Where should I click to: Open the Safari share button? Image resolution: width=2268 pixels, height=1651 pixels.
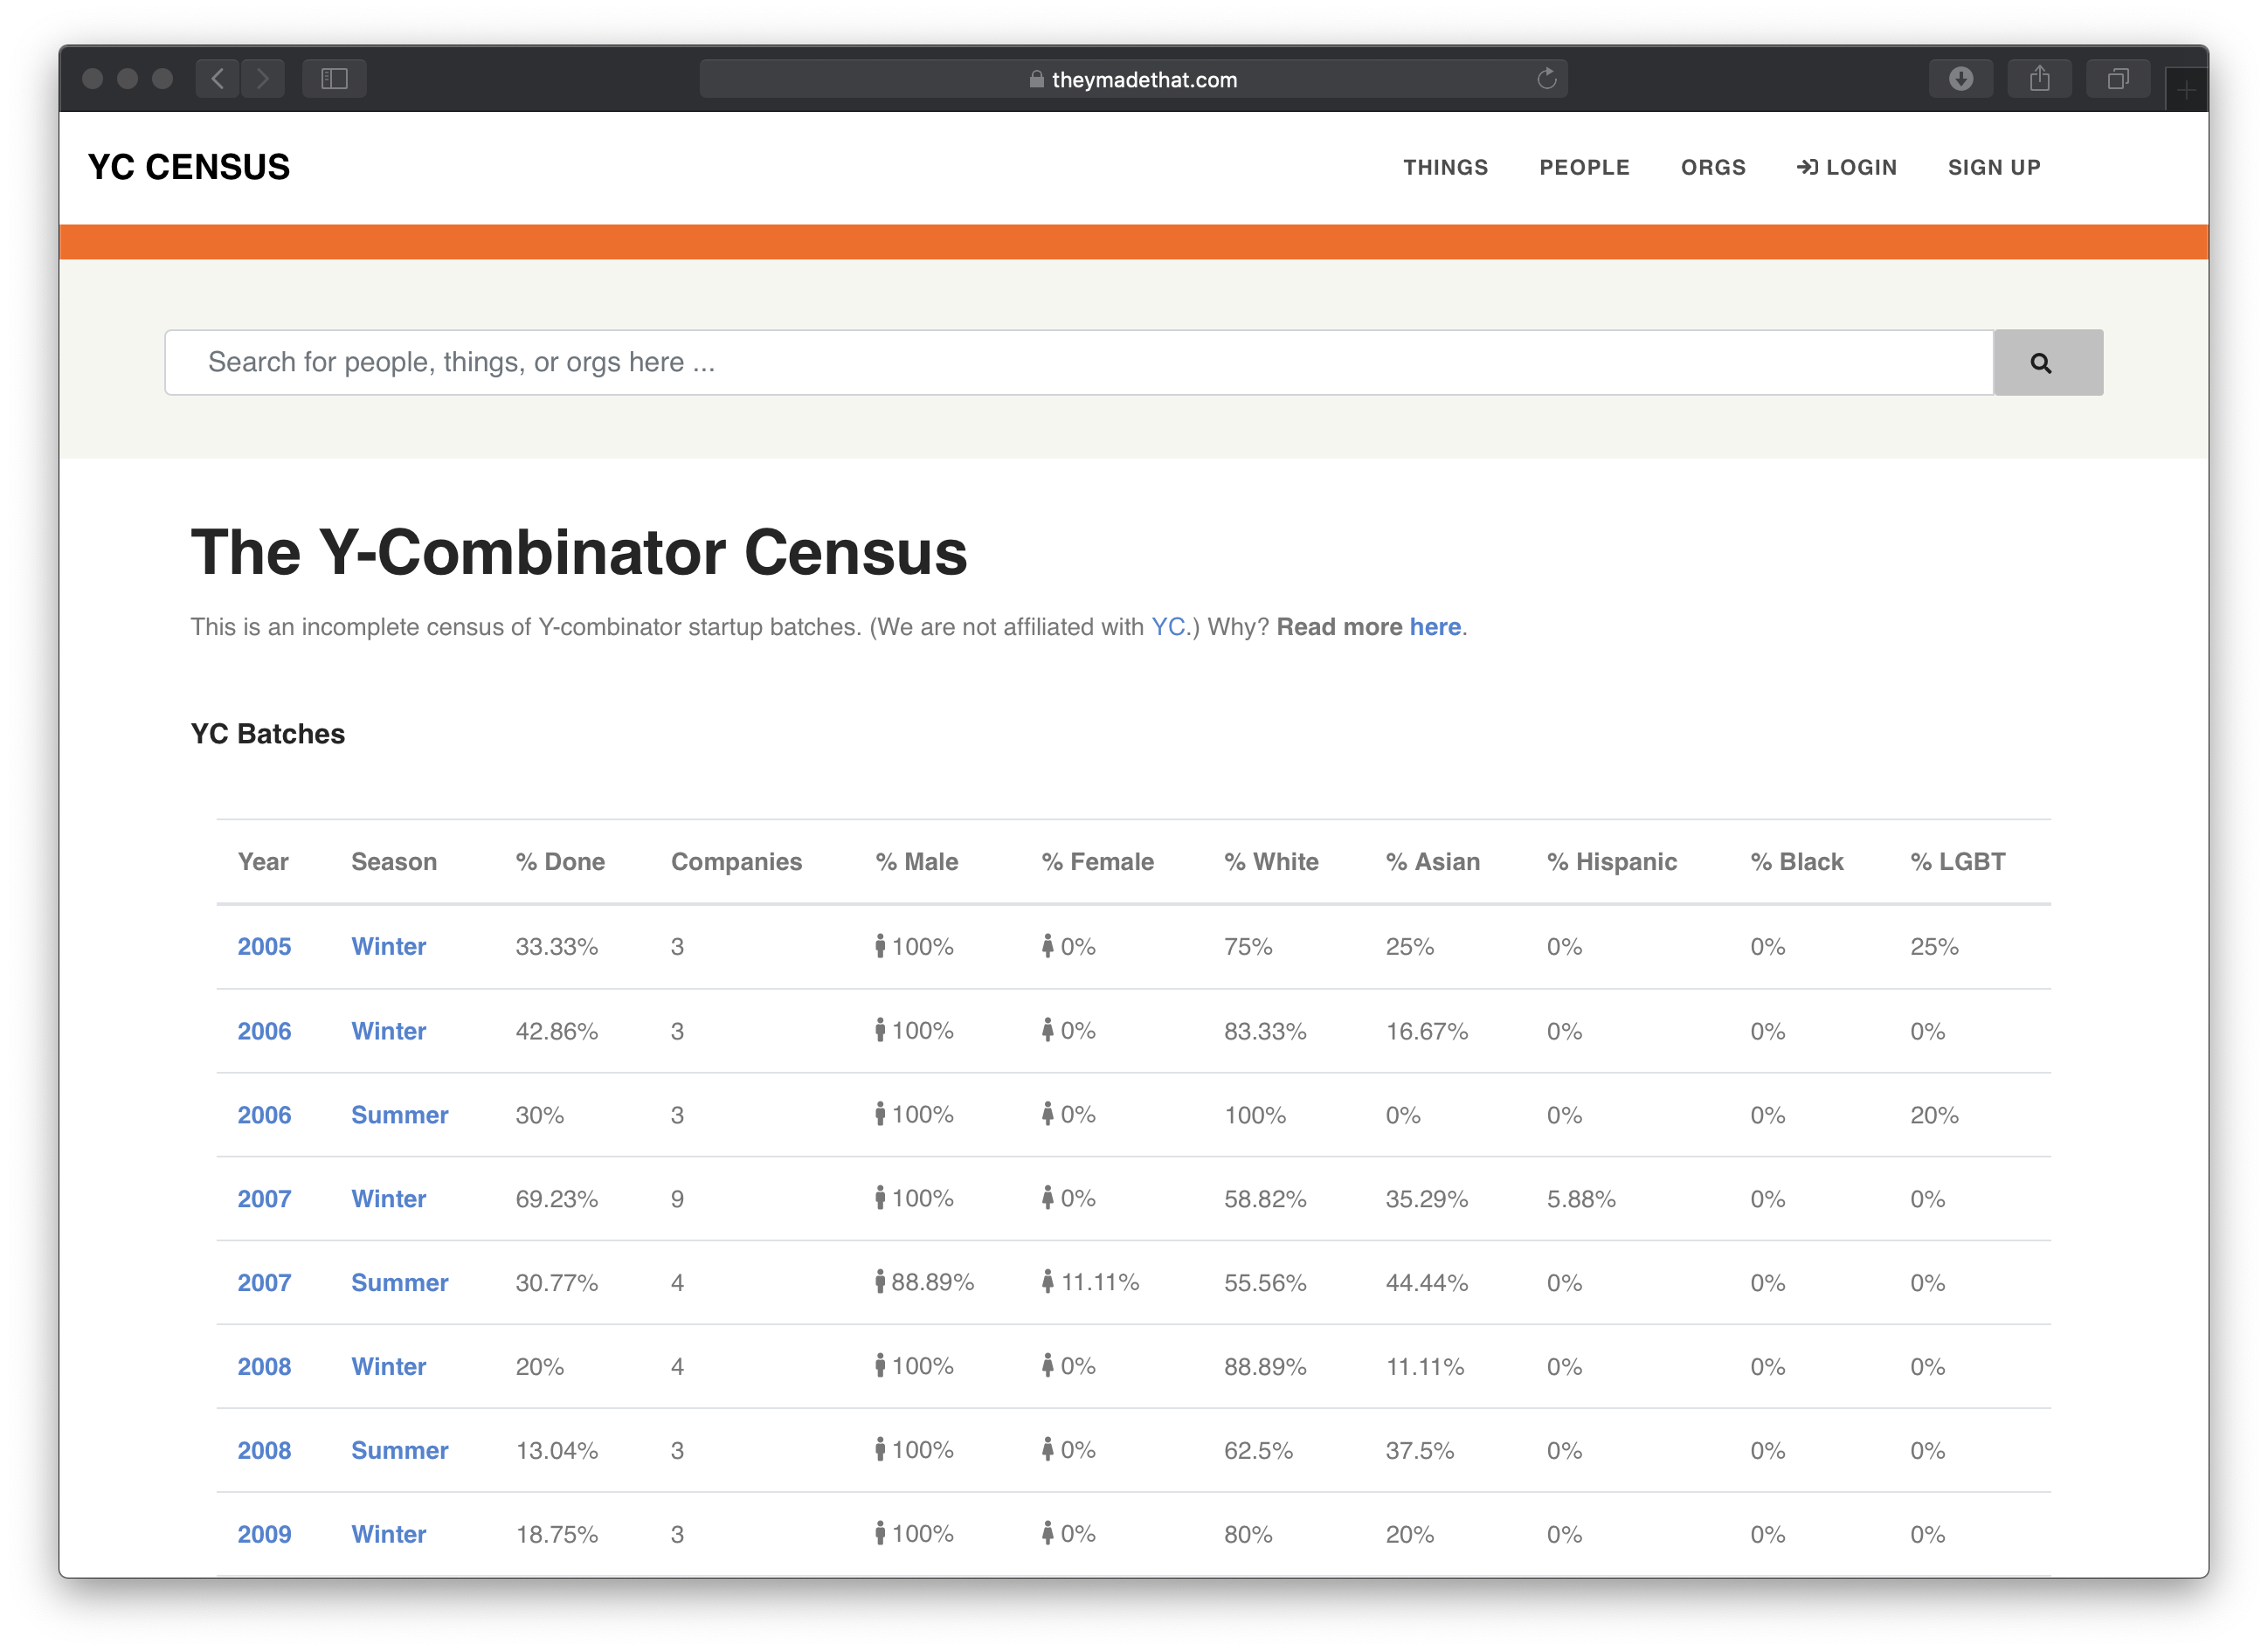[x=2039, y=79]
